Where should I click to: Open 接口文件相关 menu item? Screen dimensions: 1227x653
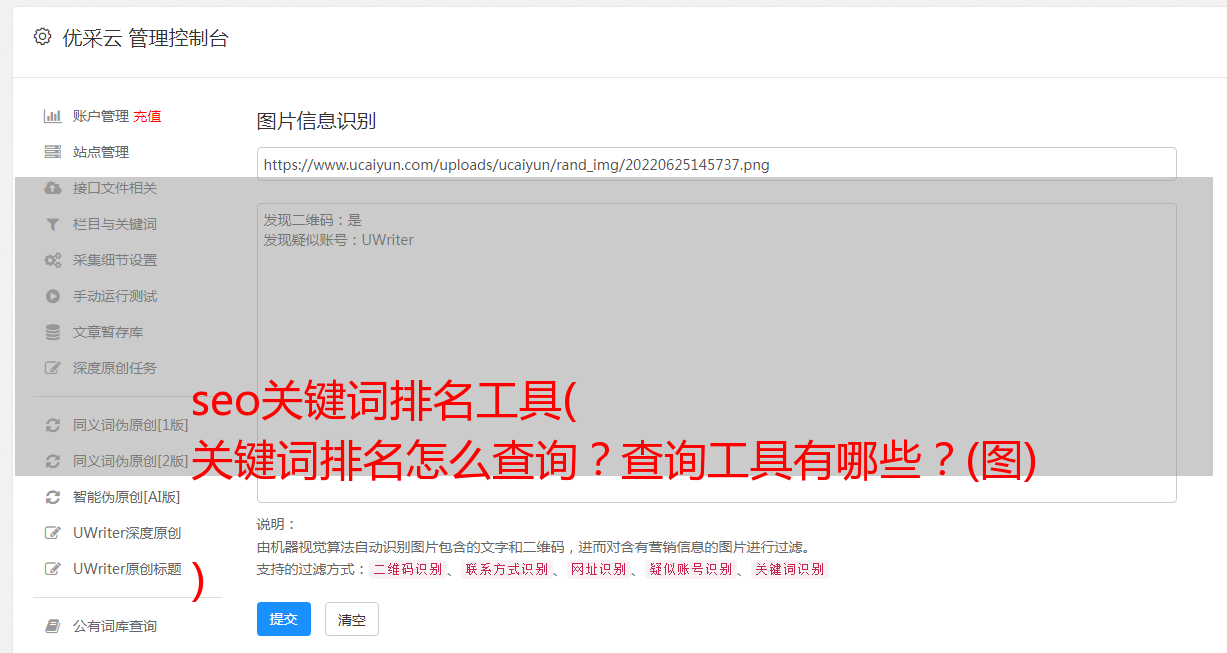(x=115, y=188)
